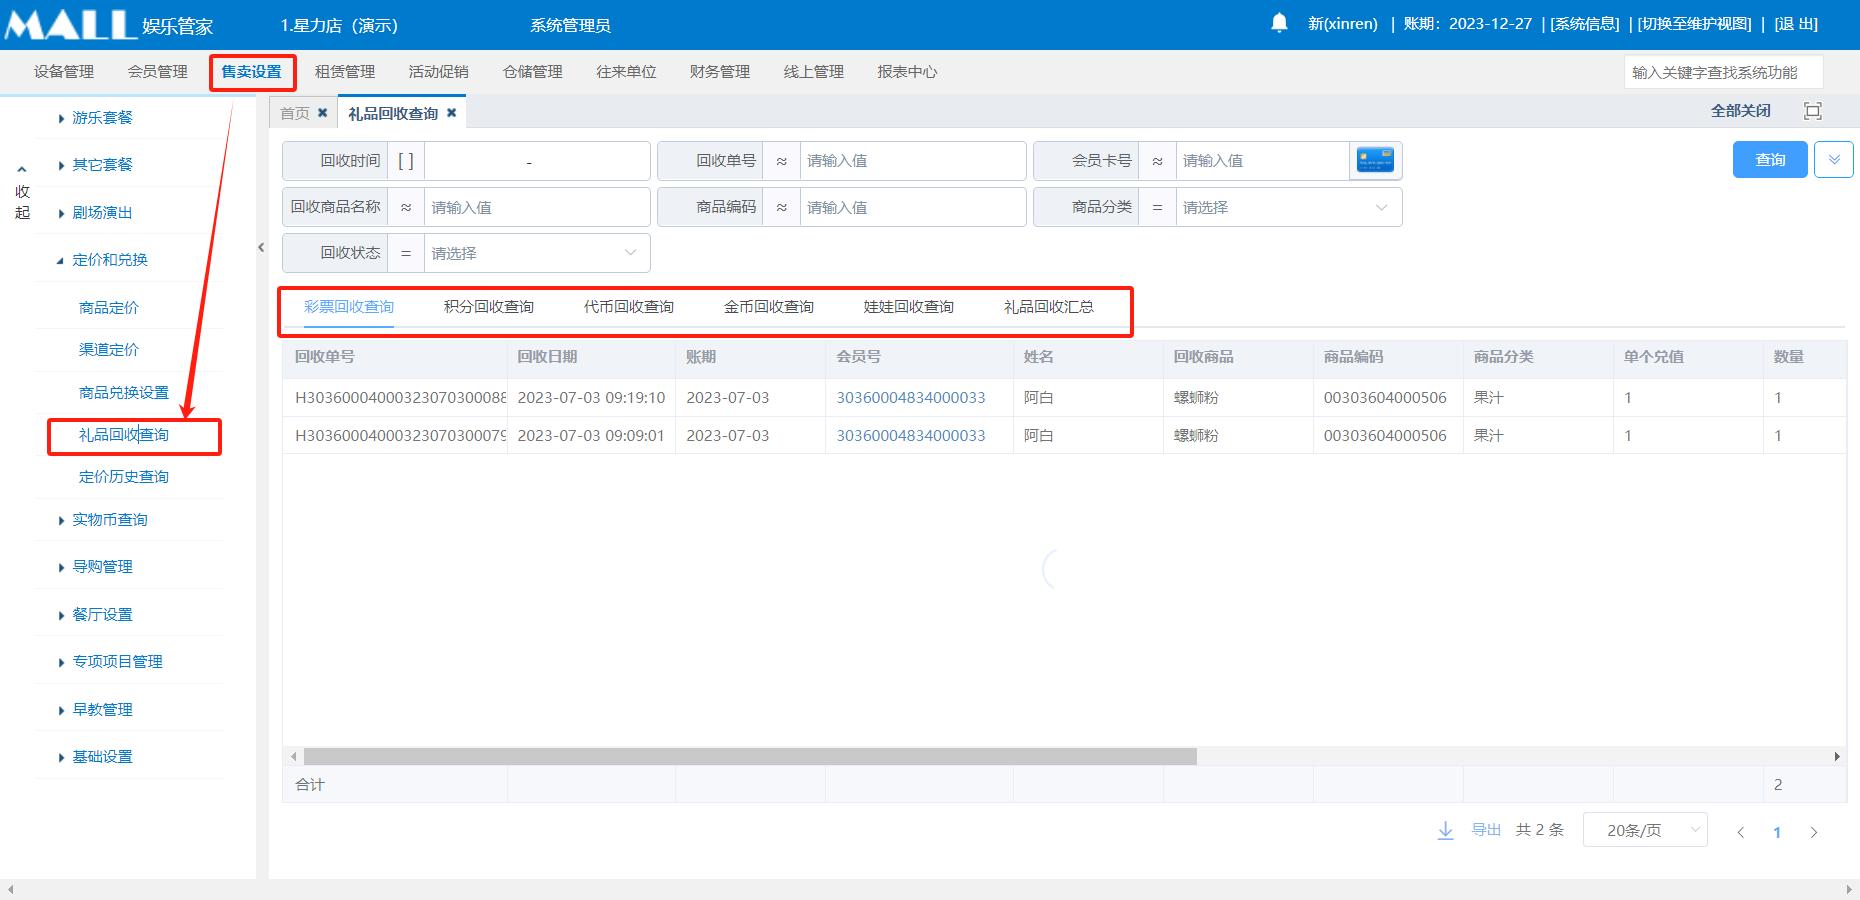
Task: Collapse the left sidebar panel arrow
Action: click(x=261, y=247)
